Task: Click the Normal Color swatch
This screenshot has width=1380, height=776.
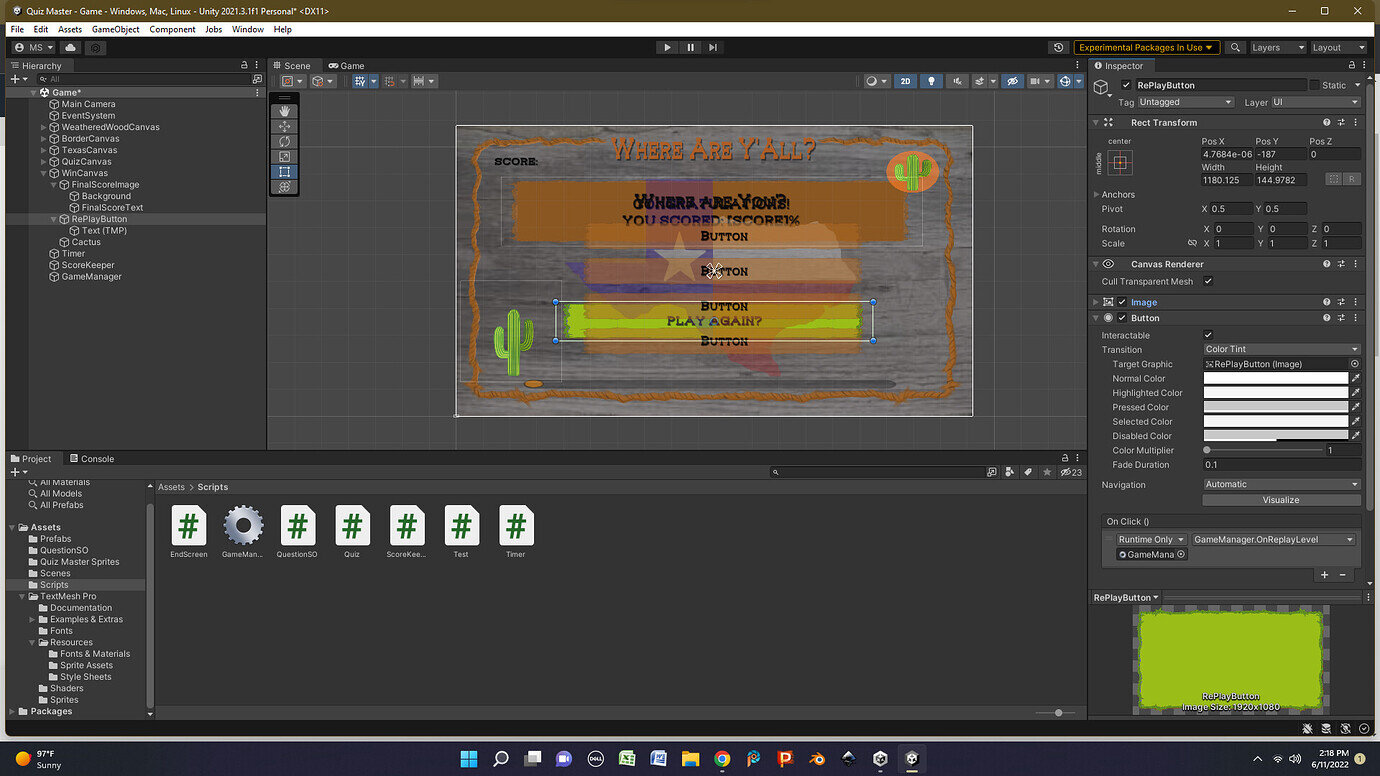Action: [x=1275, y=379]
